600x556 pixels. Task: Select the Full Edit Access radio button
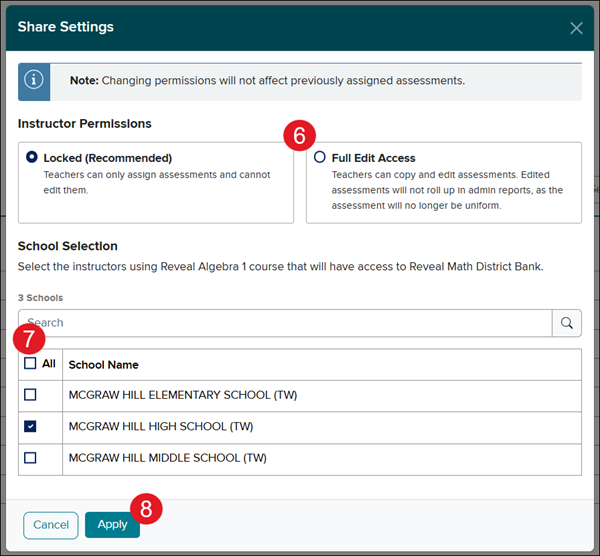point(320,157)
